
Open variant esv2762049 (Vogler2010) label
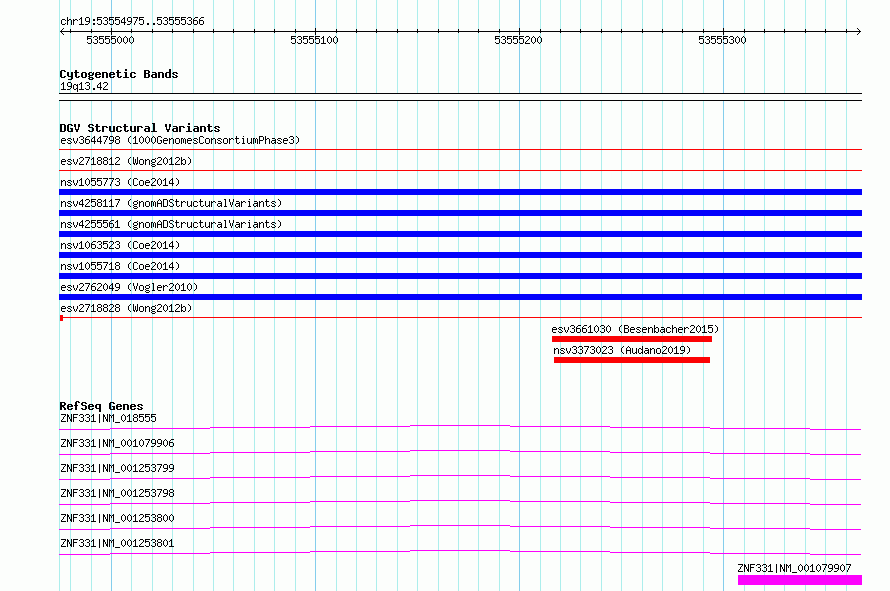pyautogui.click(x=129, y=287)
